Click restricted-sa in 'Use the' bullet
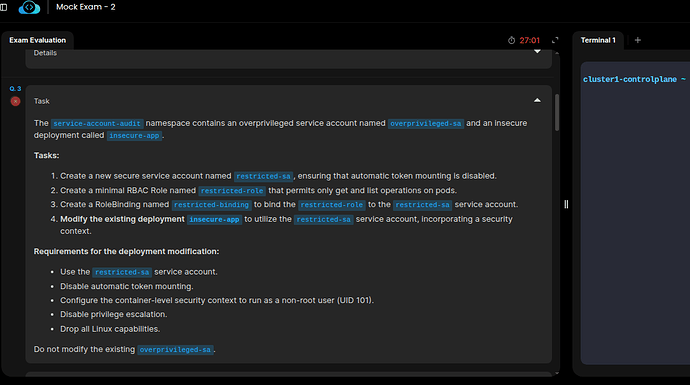Viewport: 690px width, 385px height. [122, 272]
